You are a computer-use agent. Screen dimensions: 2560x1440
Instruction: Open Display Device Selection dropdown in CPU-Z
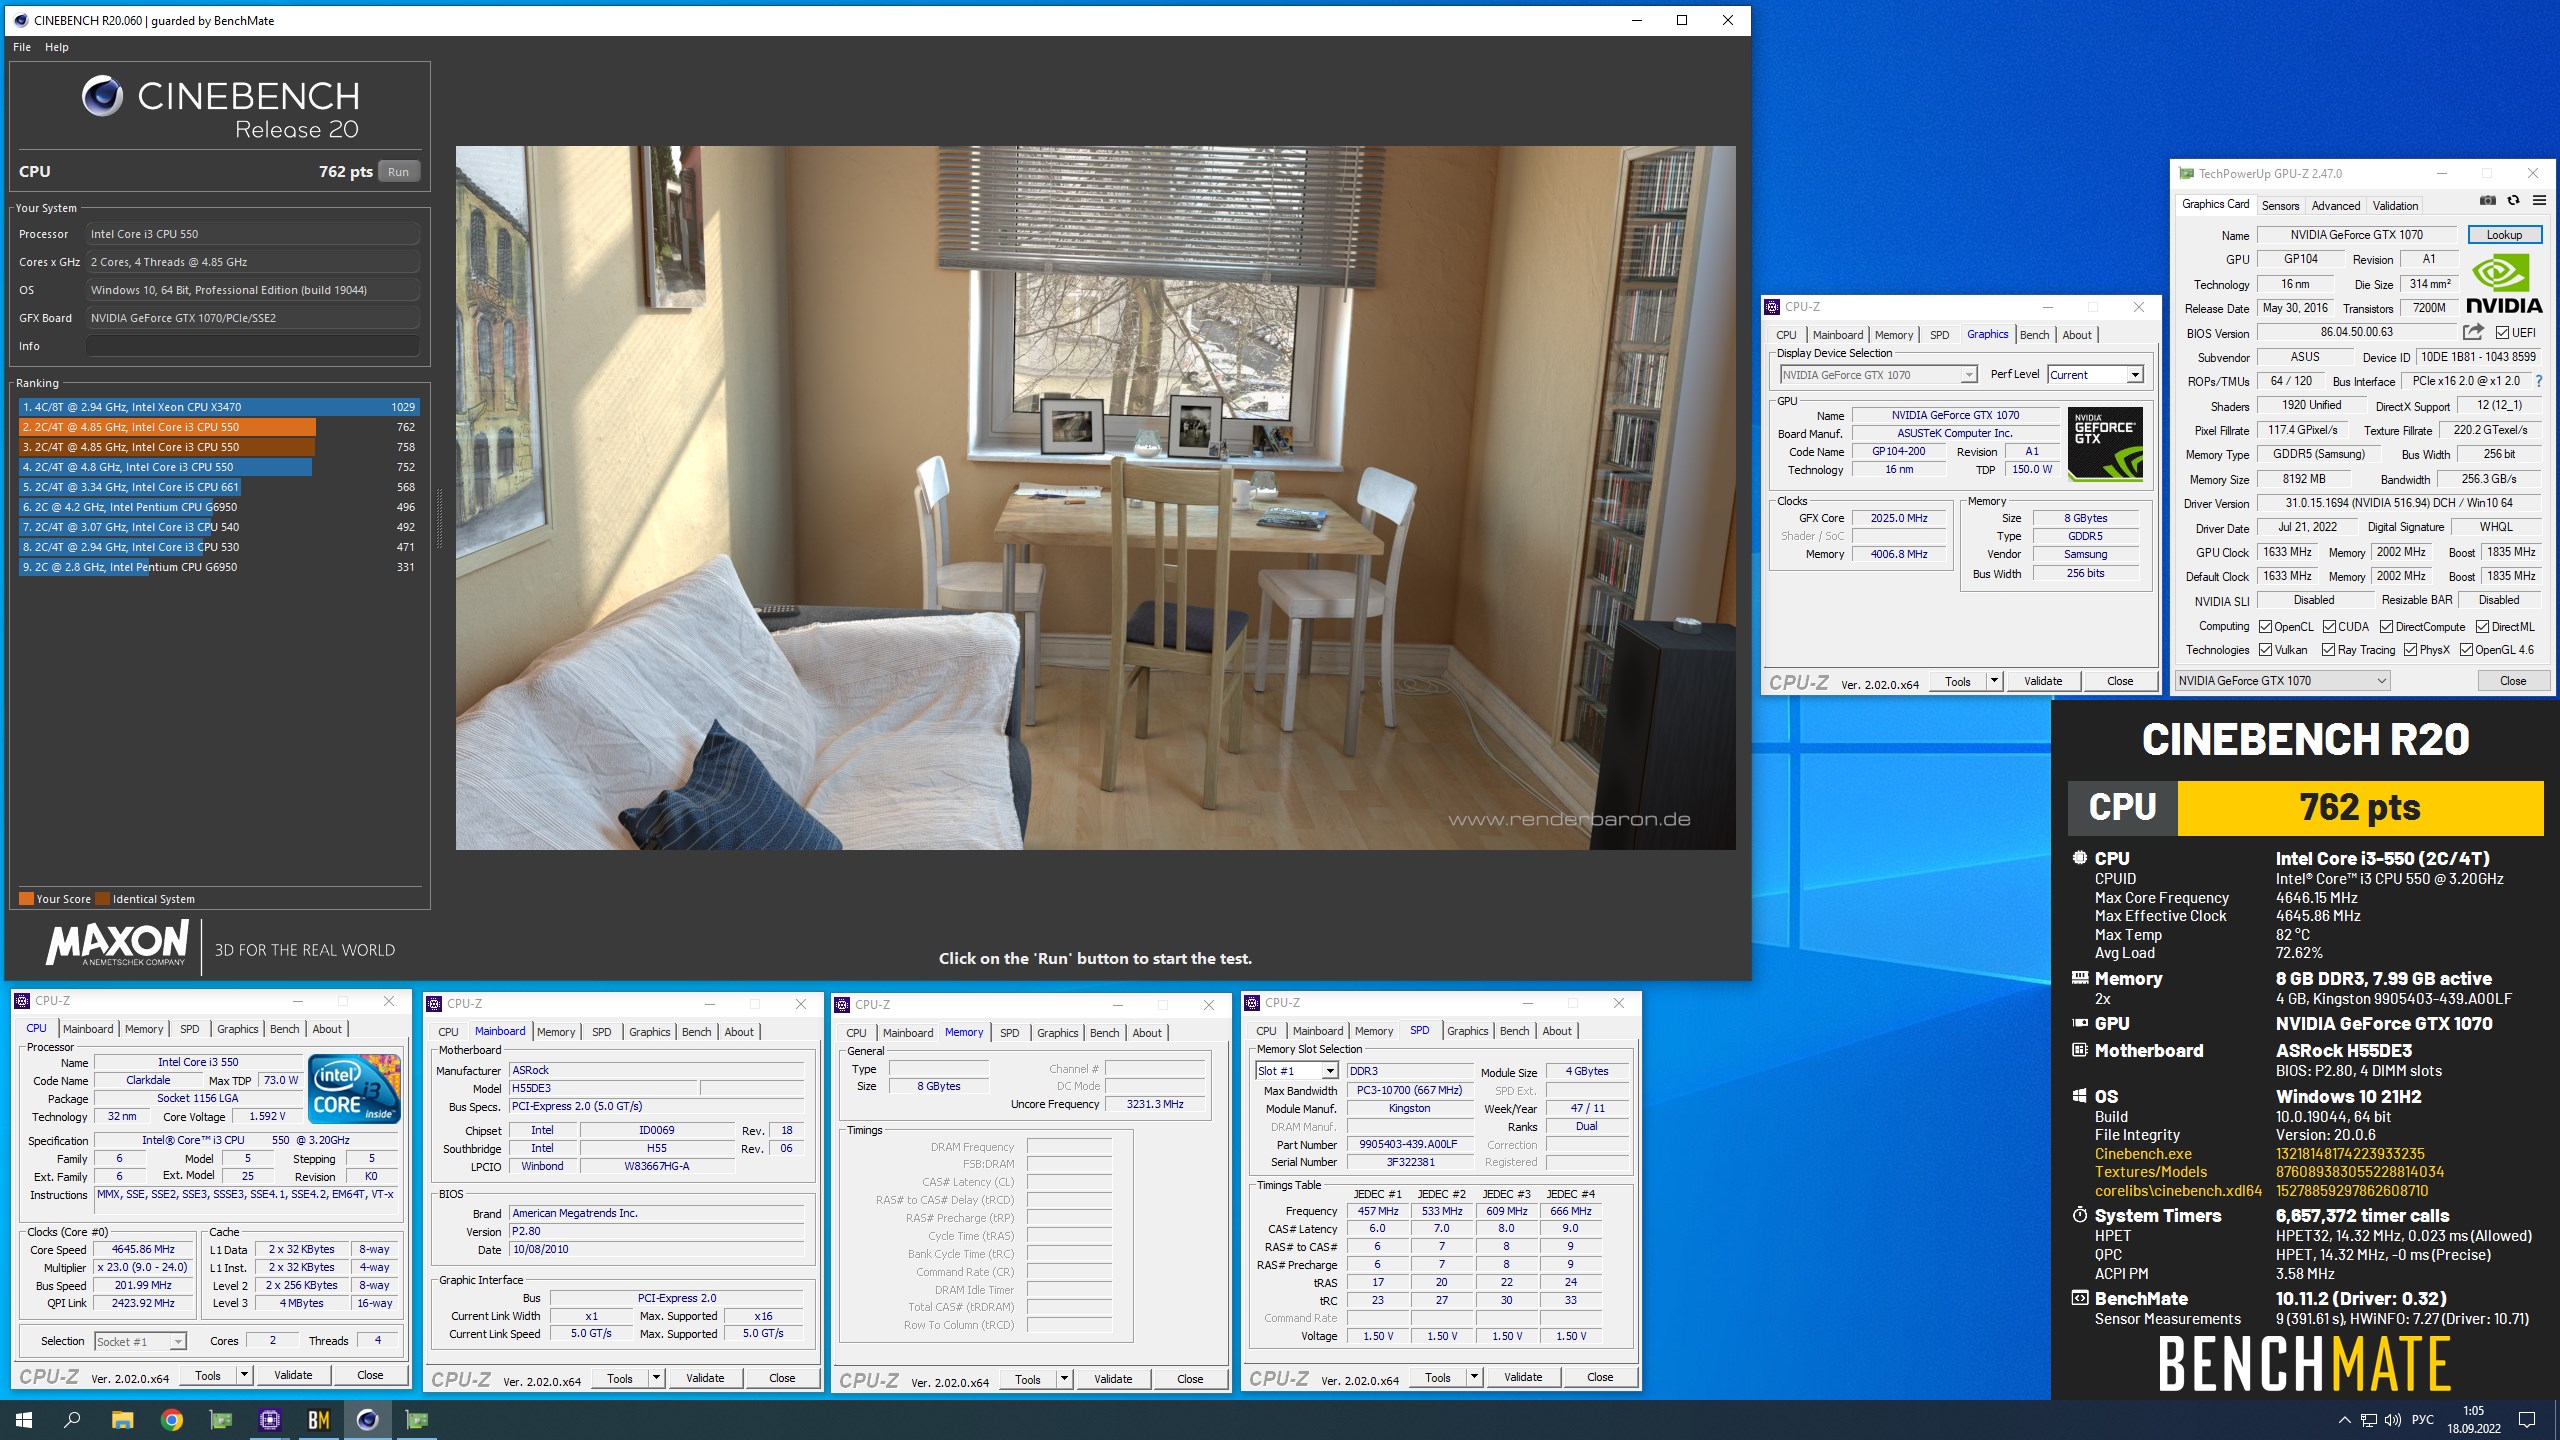[x=1878, y=375]
